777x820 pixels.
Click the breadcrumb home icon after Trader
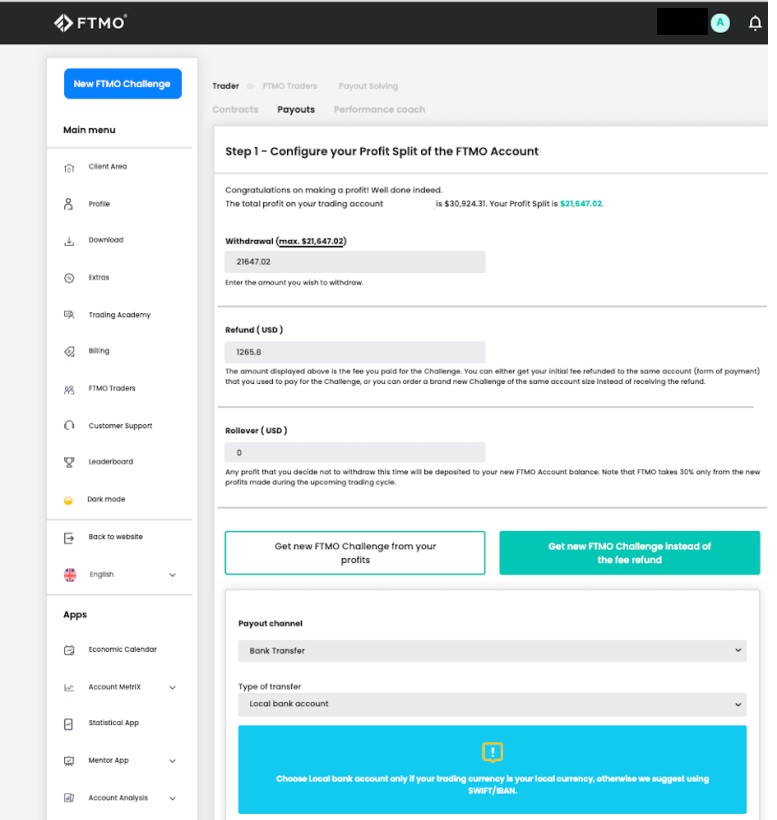(250, 86)
